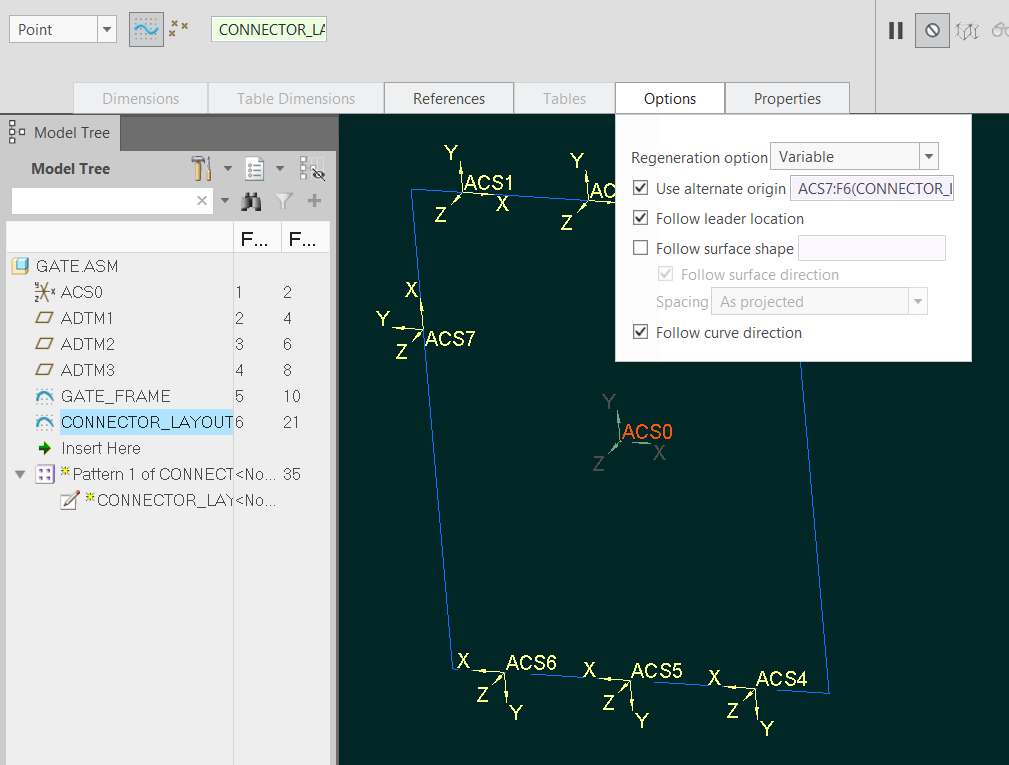
Task: Click the binoculars search icon in Model Tree
Action: pyautogui.click(x=252, y=200)
